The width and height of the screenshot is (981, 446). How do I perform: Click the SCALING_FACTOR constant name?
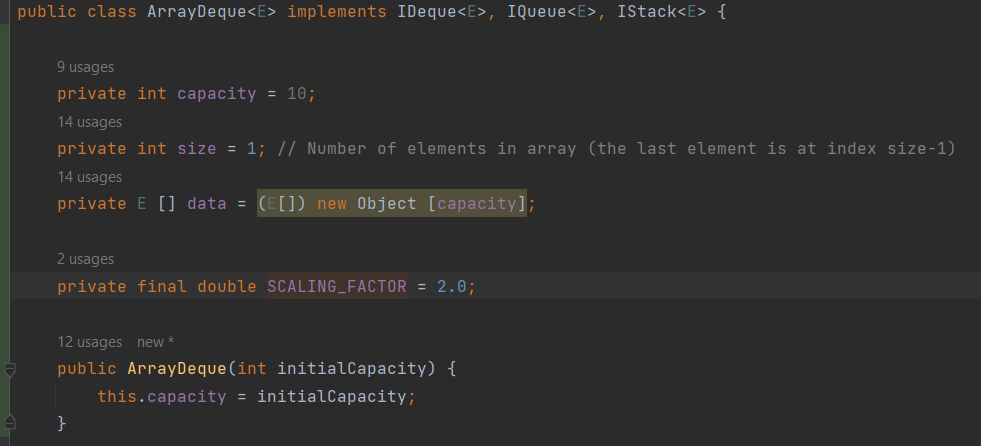[337, 286]
